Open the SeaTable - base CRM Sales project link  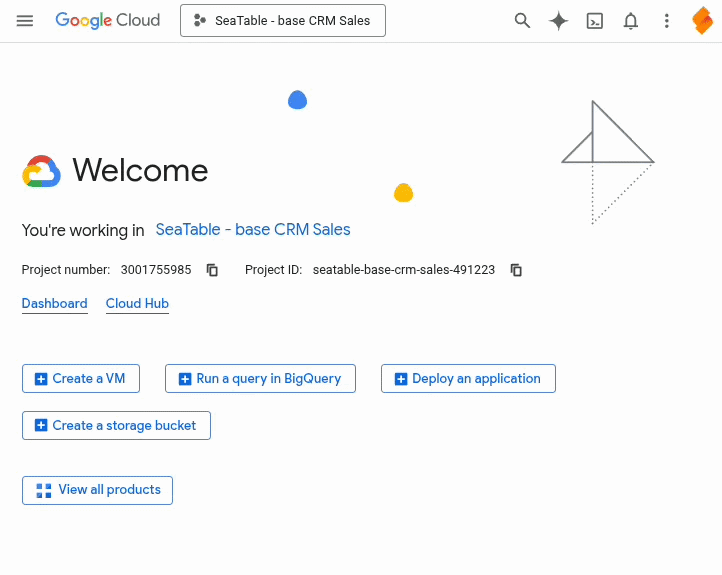point(253,229)
